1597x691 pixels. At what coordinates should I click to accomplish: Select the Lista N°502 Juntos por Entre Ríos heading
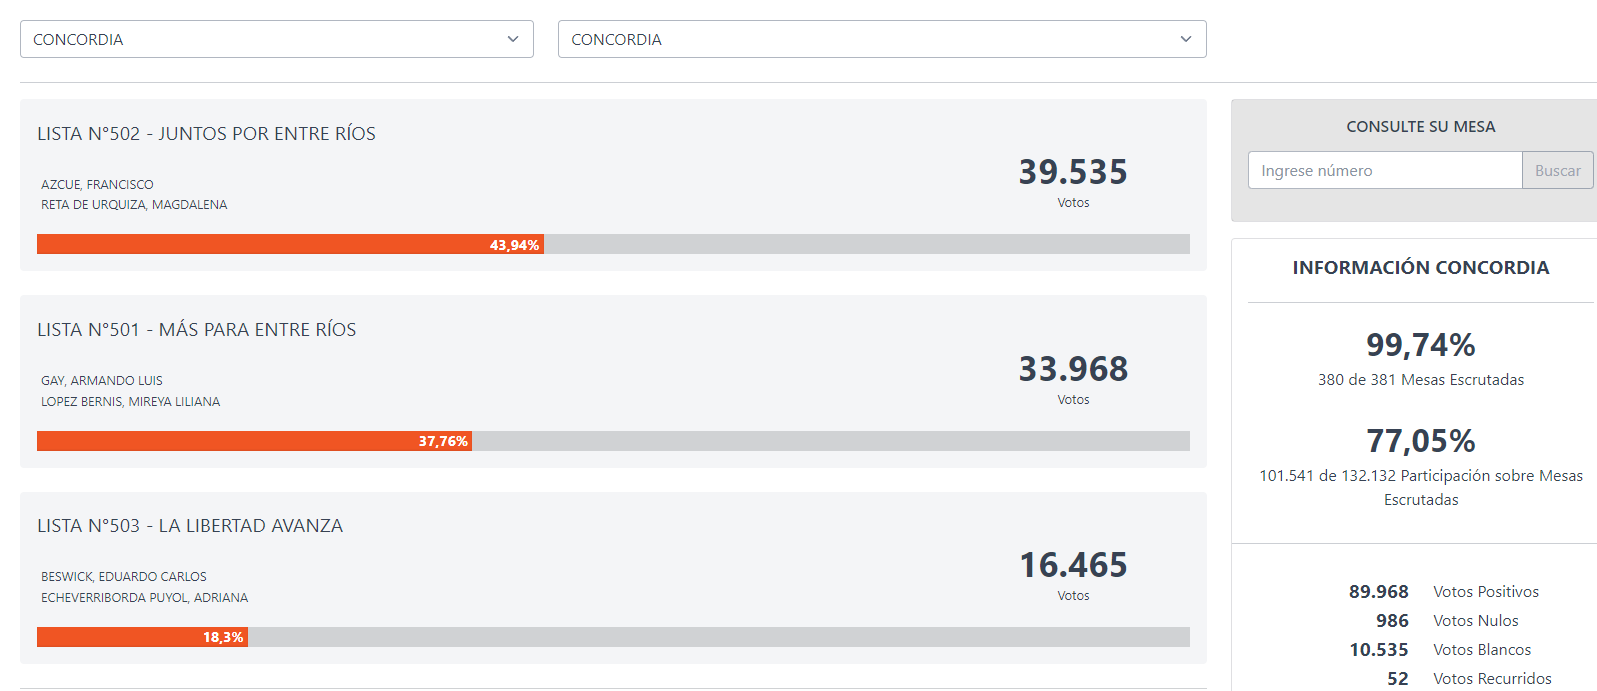(x=206, y=134)
